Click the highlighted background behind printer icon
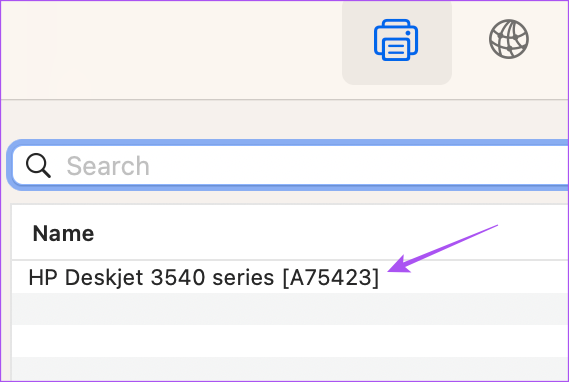 click(397, 42)
